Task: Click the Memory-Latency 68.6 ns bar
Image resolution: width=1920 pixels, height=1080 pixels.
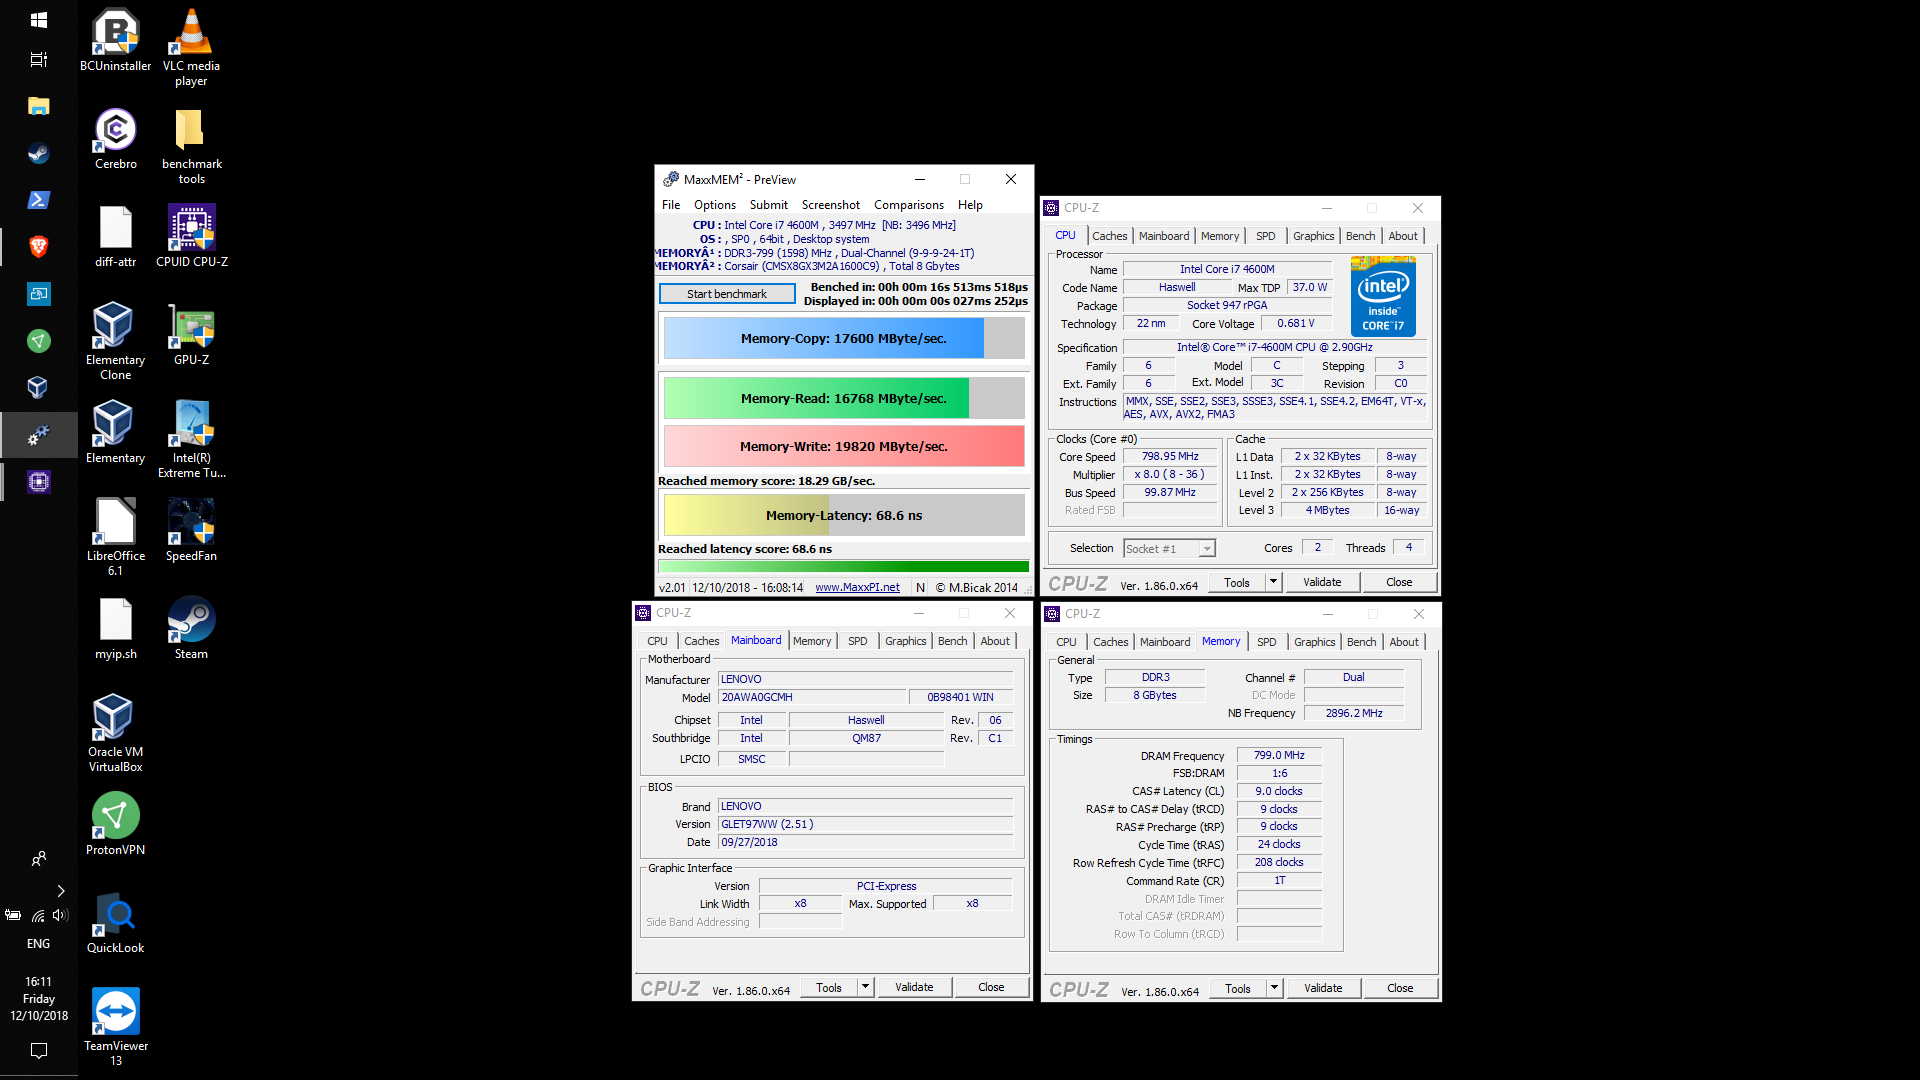Action: [x=844, y=515]
